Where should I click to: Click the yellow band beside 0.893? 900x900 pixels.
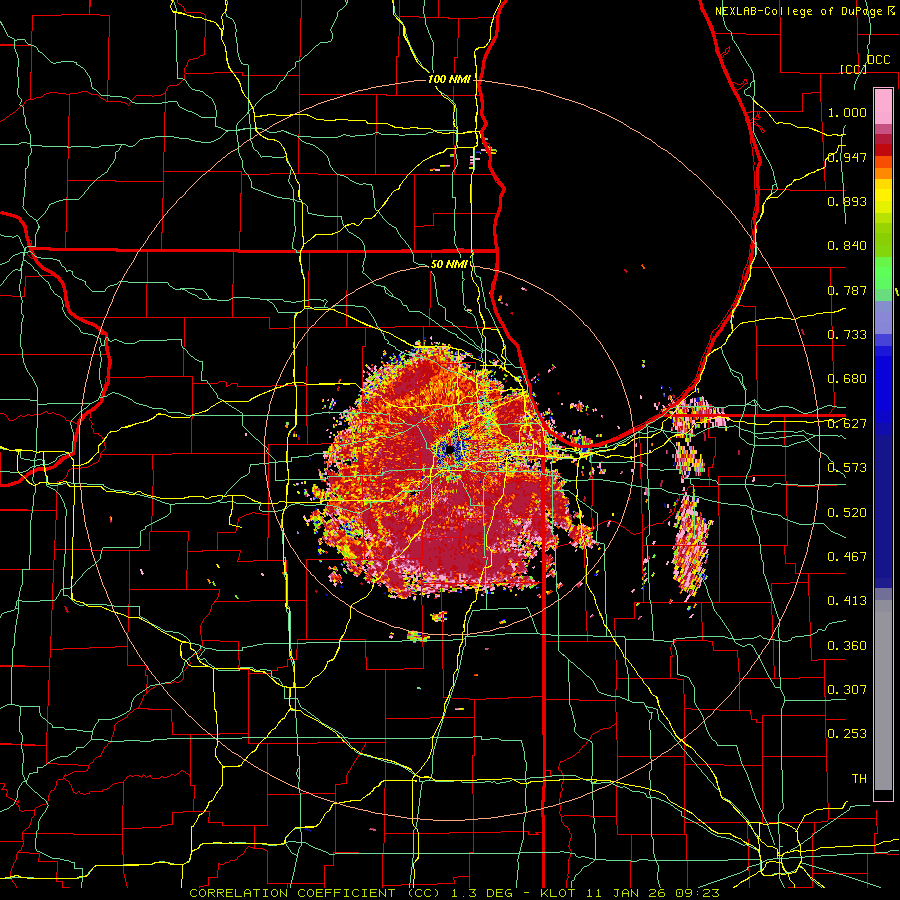click(883, 201)
